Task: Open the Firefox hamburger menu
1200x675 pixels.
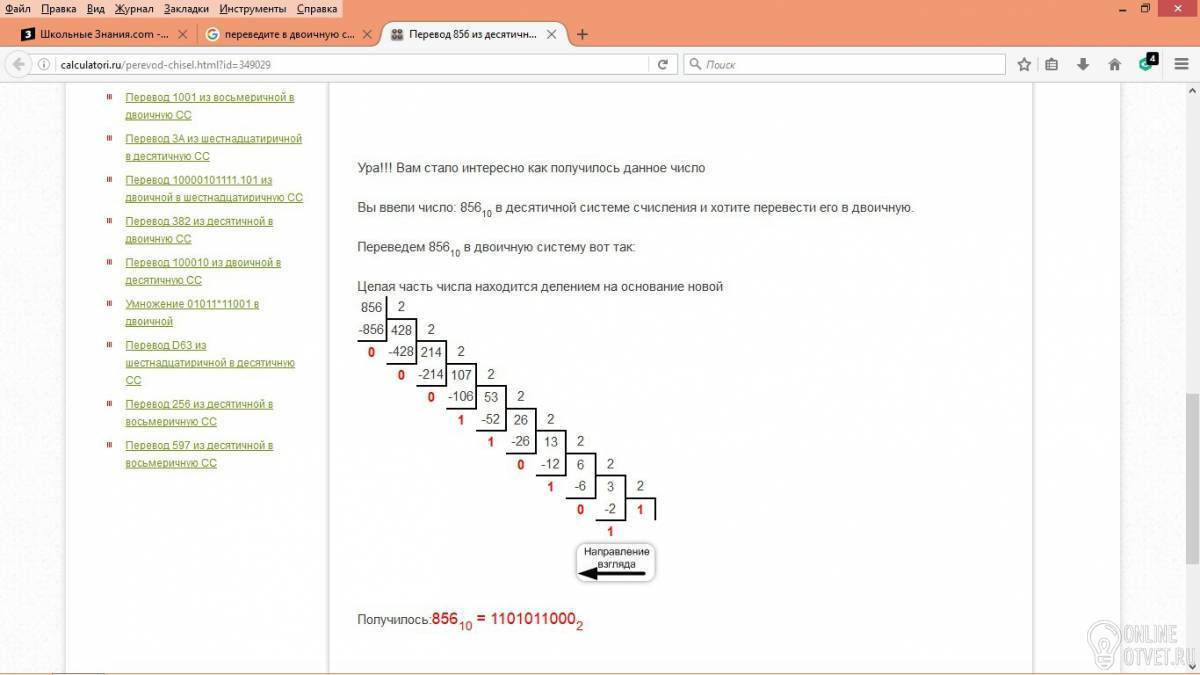Action: pos(1183,64)
